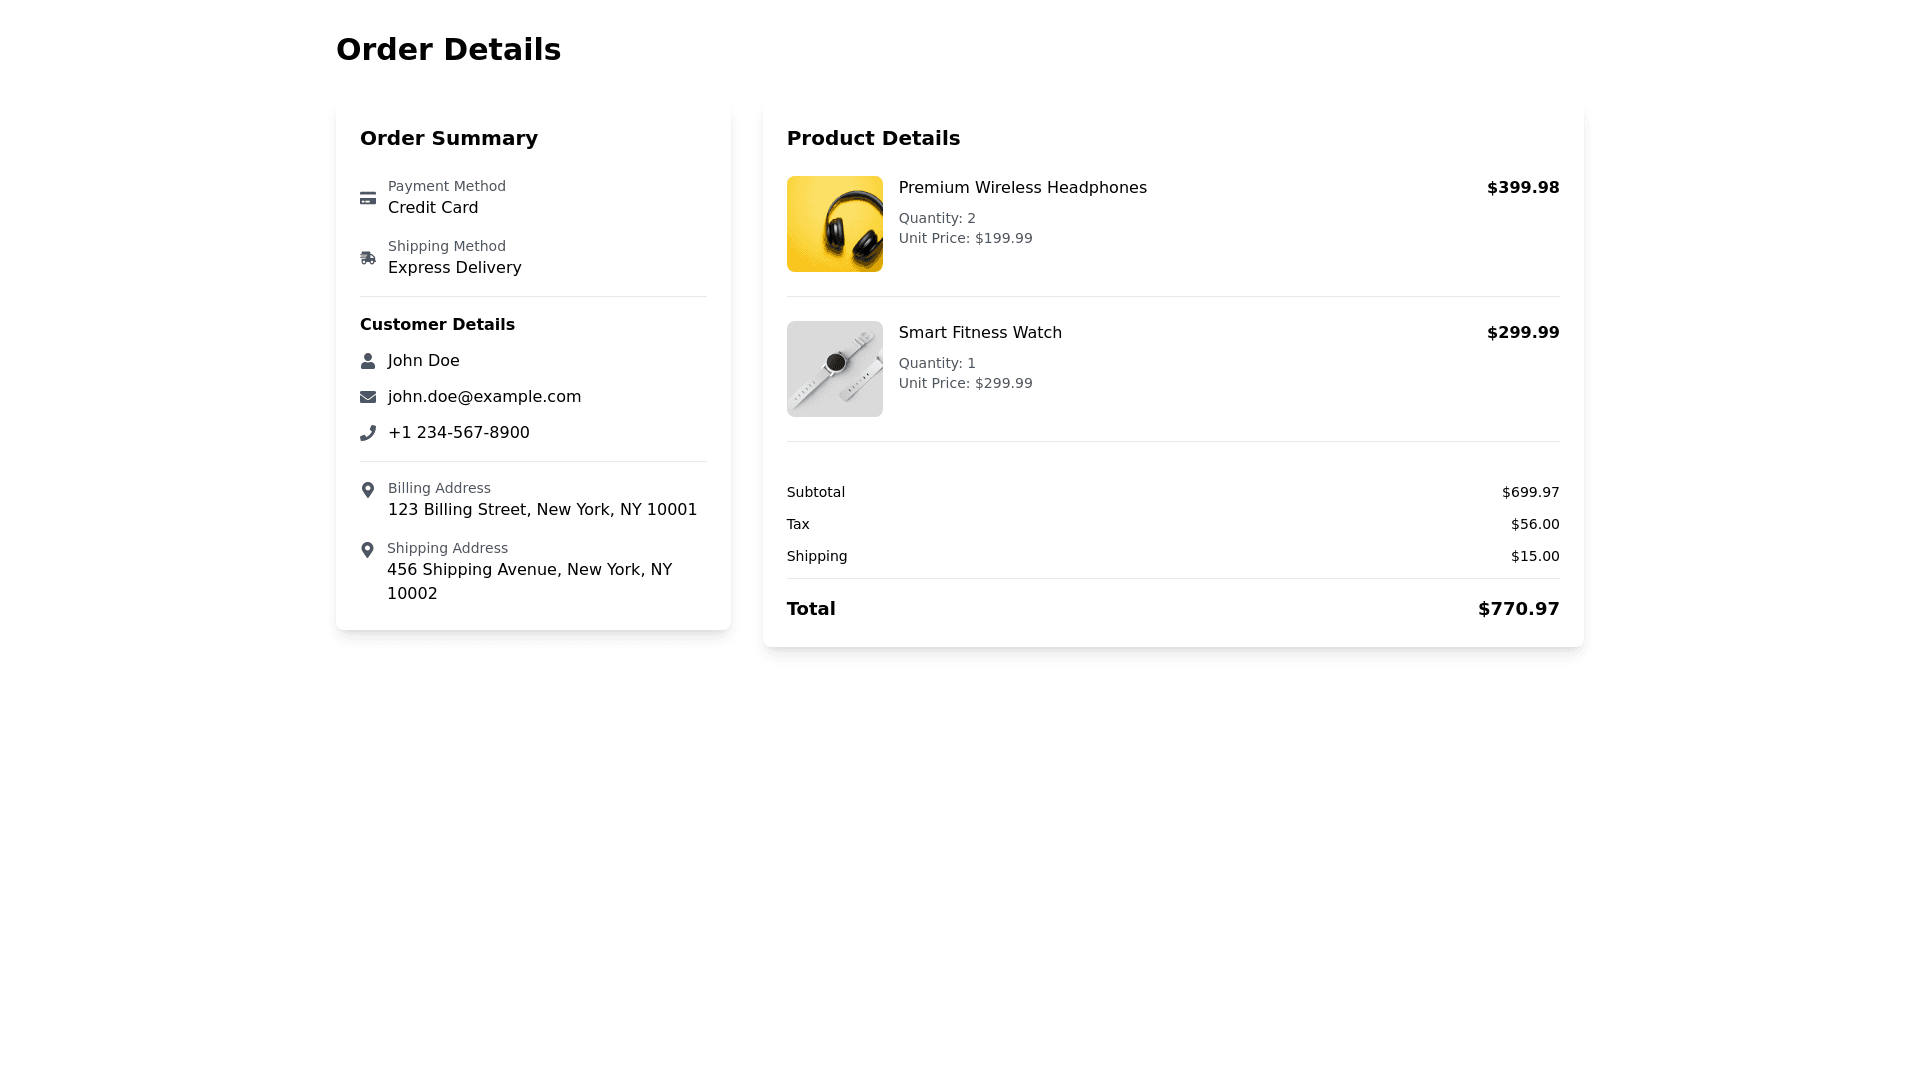
Task: Click the shipping truck icon
Action: [x=368, y=258]
